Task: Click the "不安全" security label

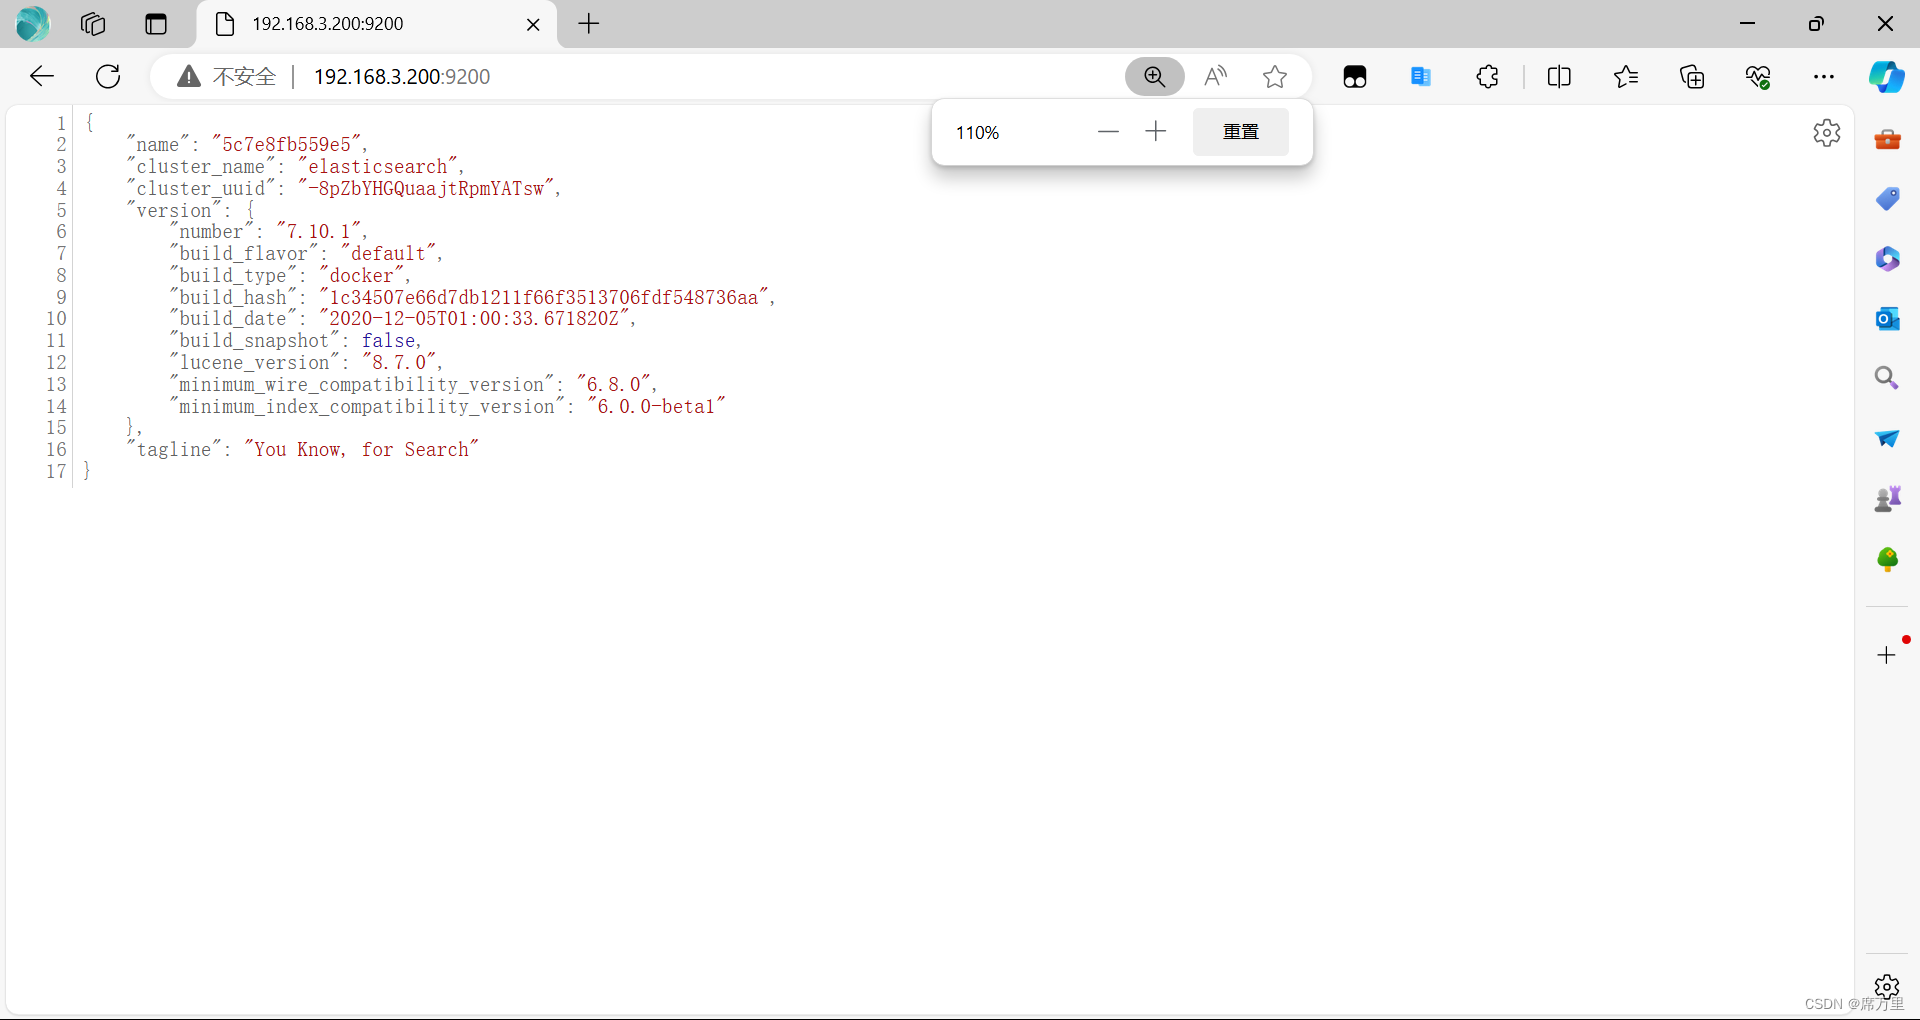Action: click(245, 77)
